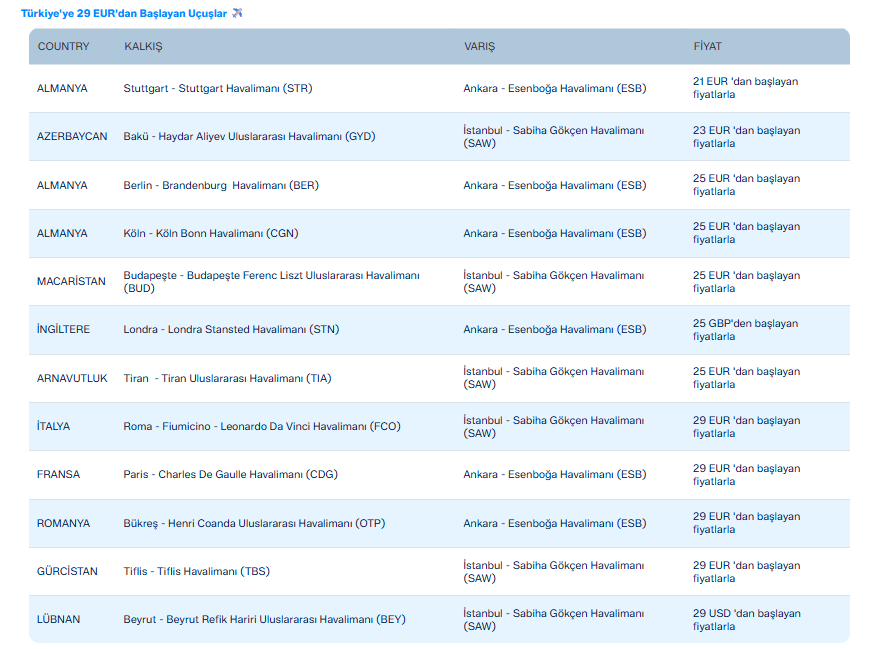Click Berlin - Brandenburg Havalimanı (BER) cell
The height and width of the screenshot is (649, 873).
[x=221, y=185]
